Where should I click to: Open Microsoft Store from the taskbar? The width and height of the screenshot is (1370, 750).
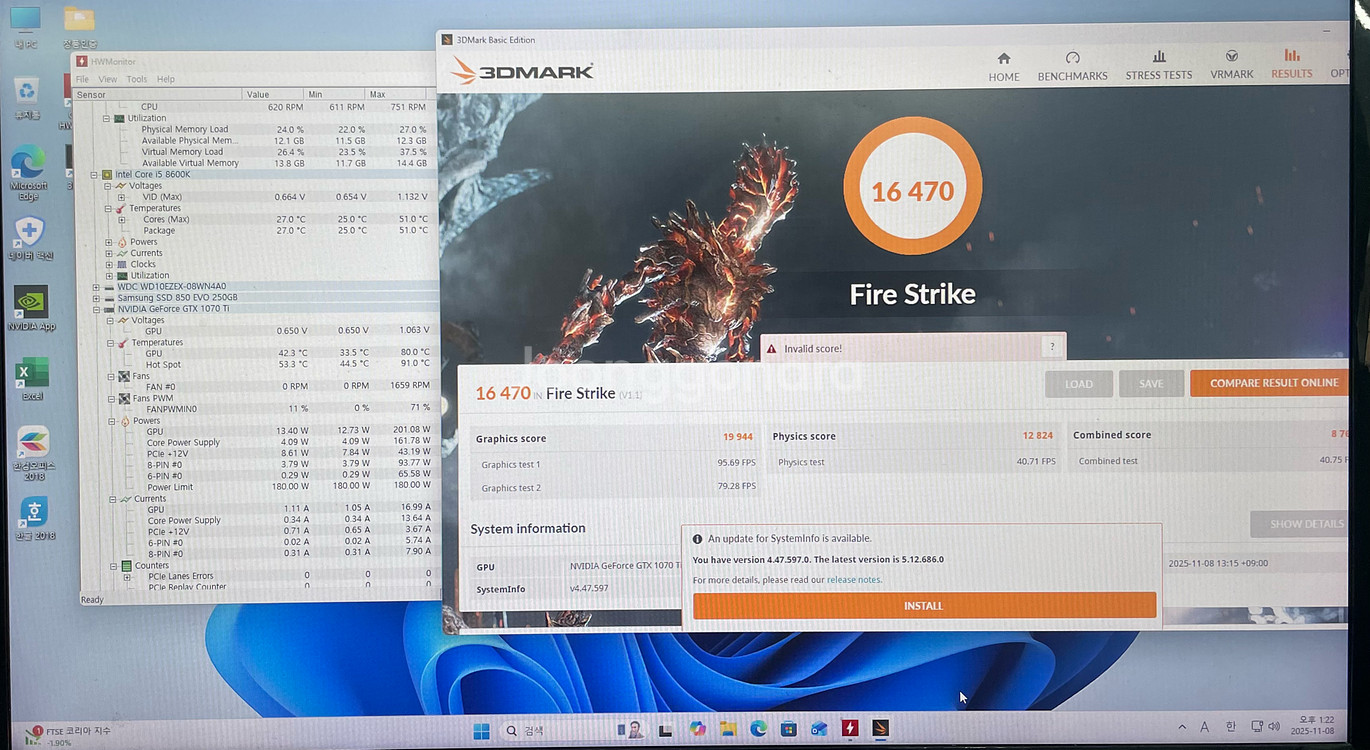tap(788, 730)
